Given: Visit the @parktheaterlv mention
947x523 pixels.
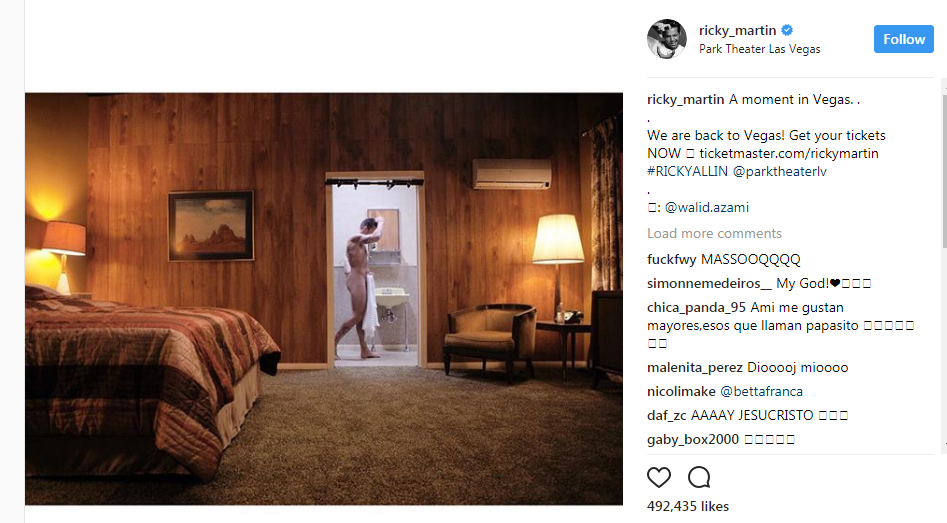Looking at the screenshot, I should (x=780, y=172).
